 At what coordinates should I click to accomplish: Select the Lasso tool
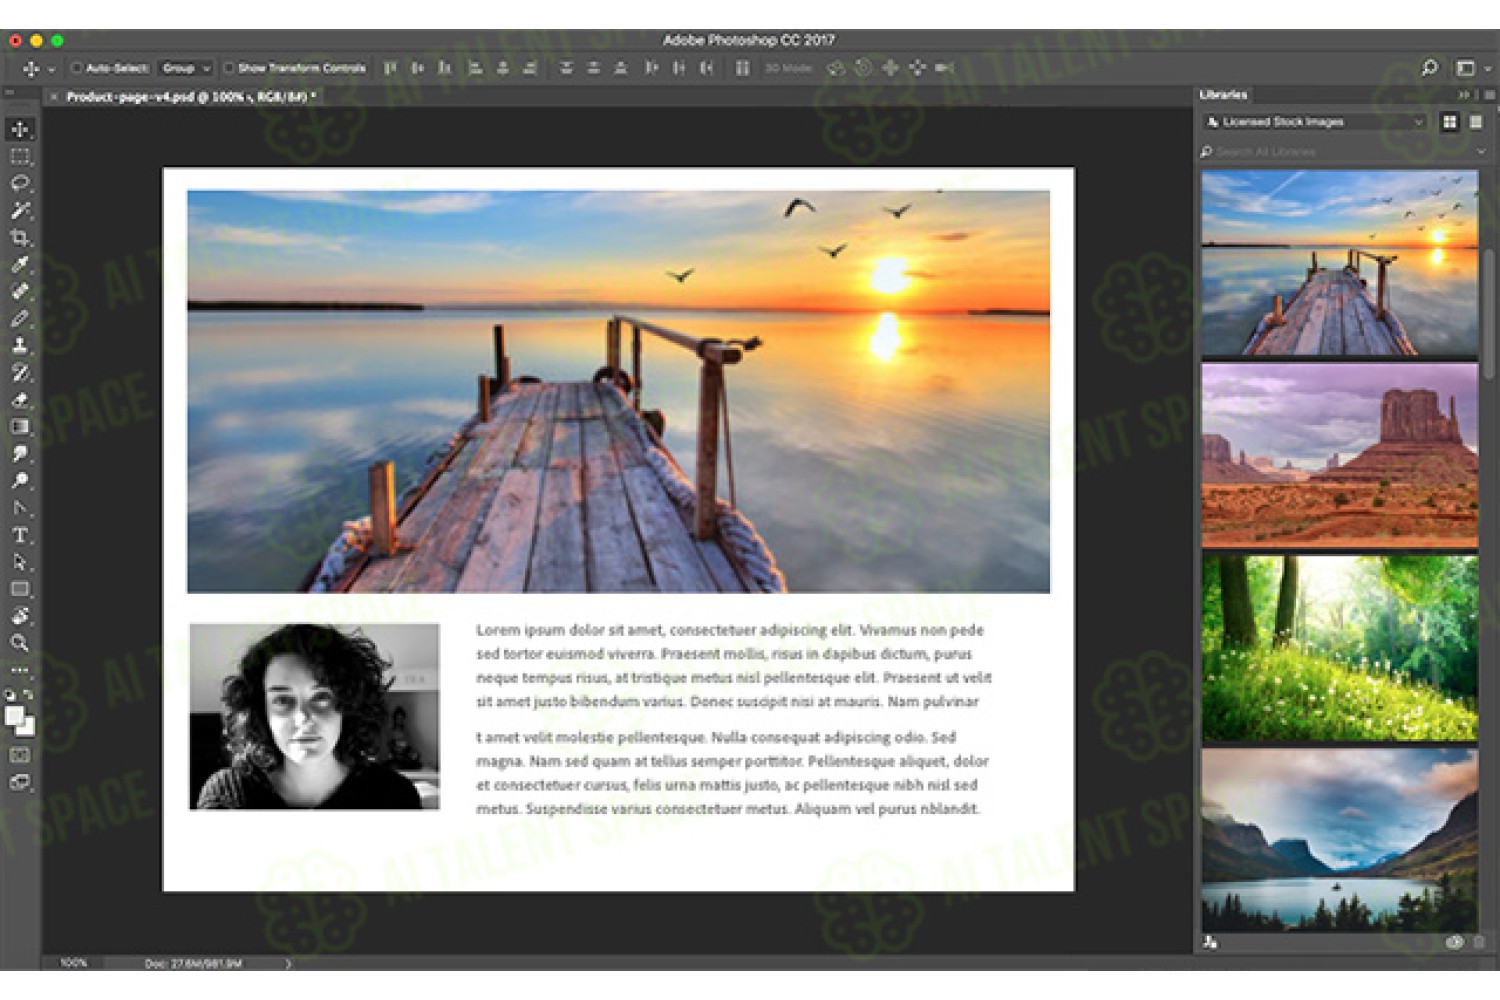(20, 184)
